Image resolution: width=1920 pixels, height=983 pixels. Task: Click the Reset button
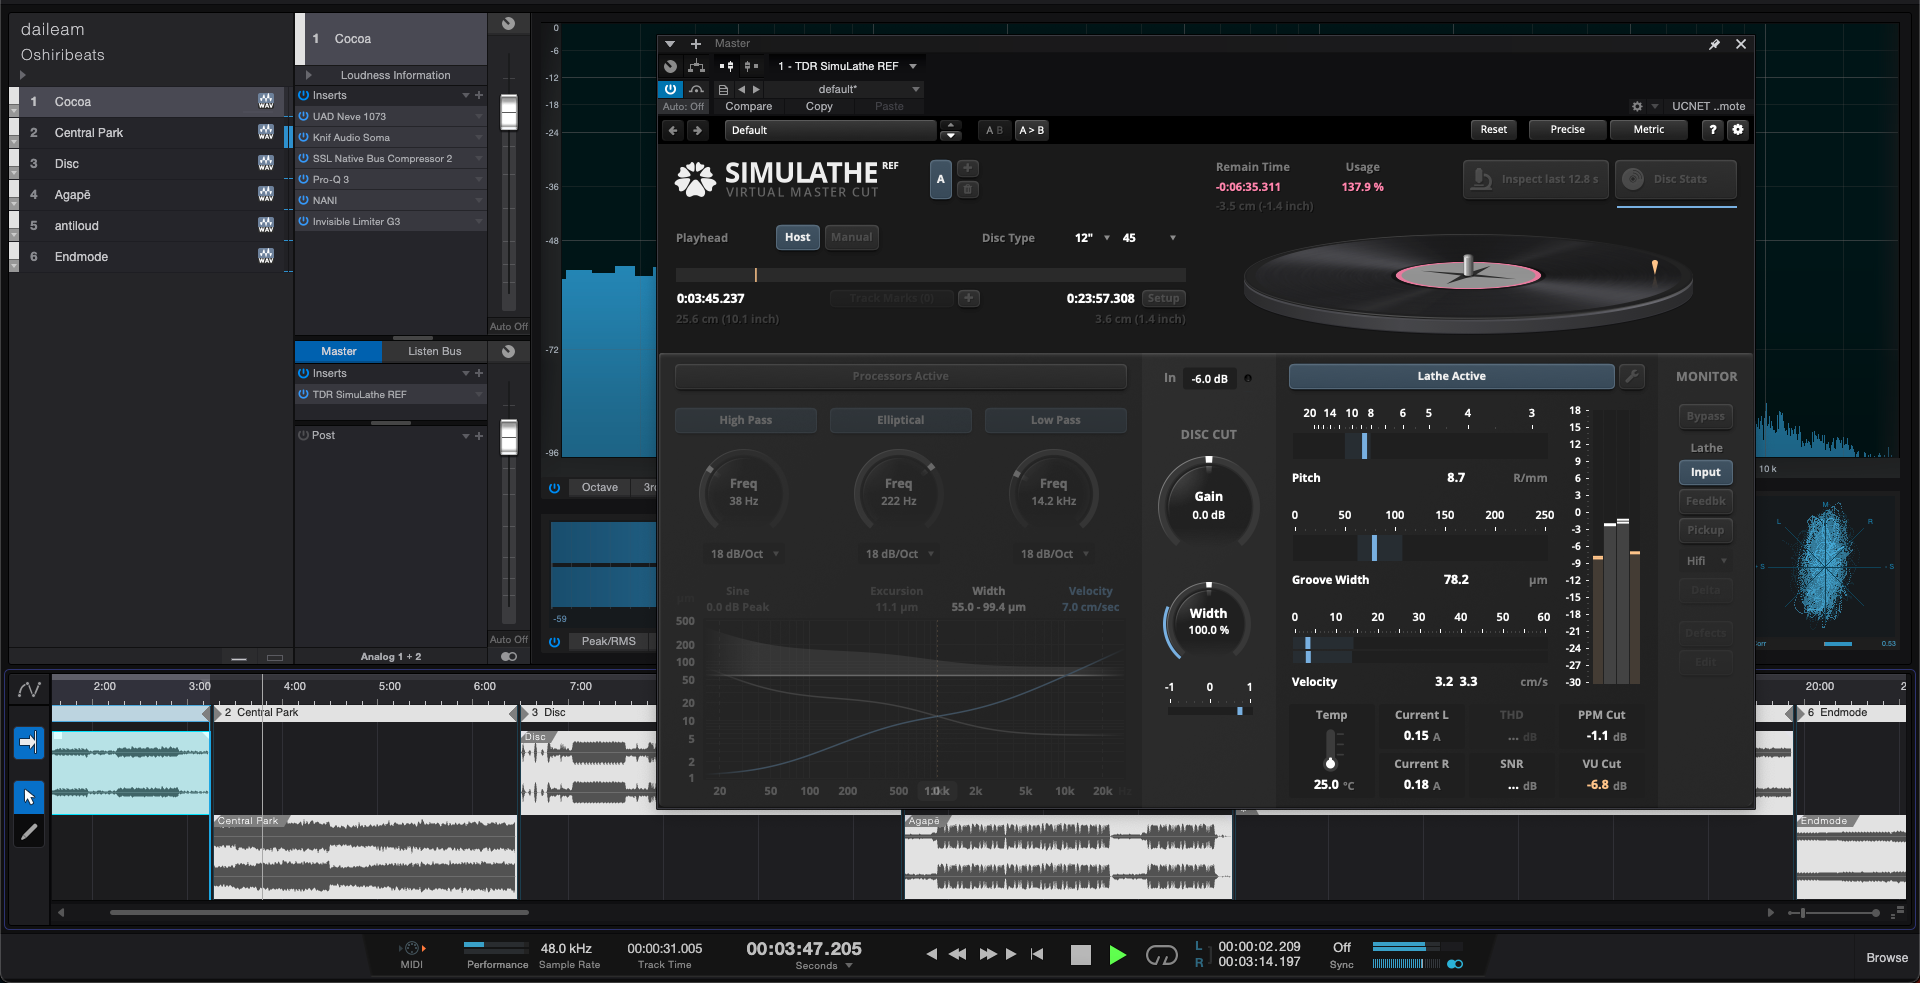[x=1493, y=130]
